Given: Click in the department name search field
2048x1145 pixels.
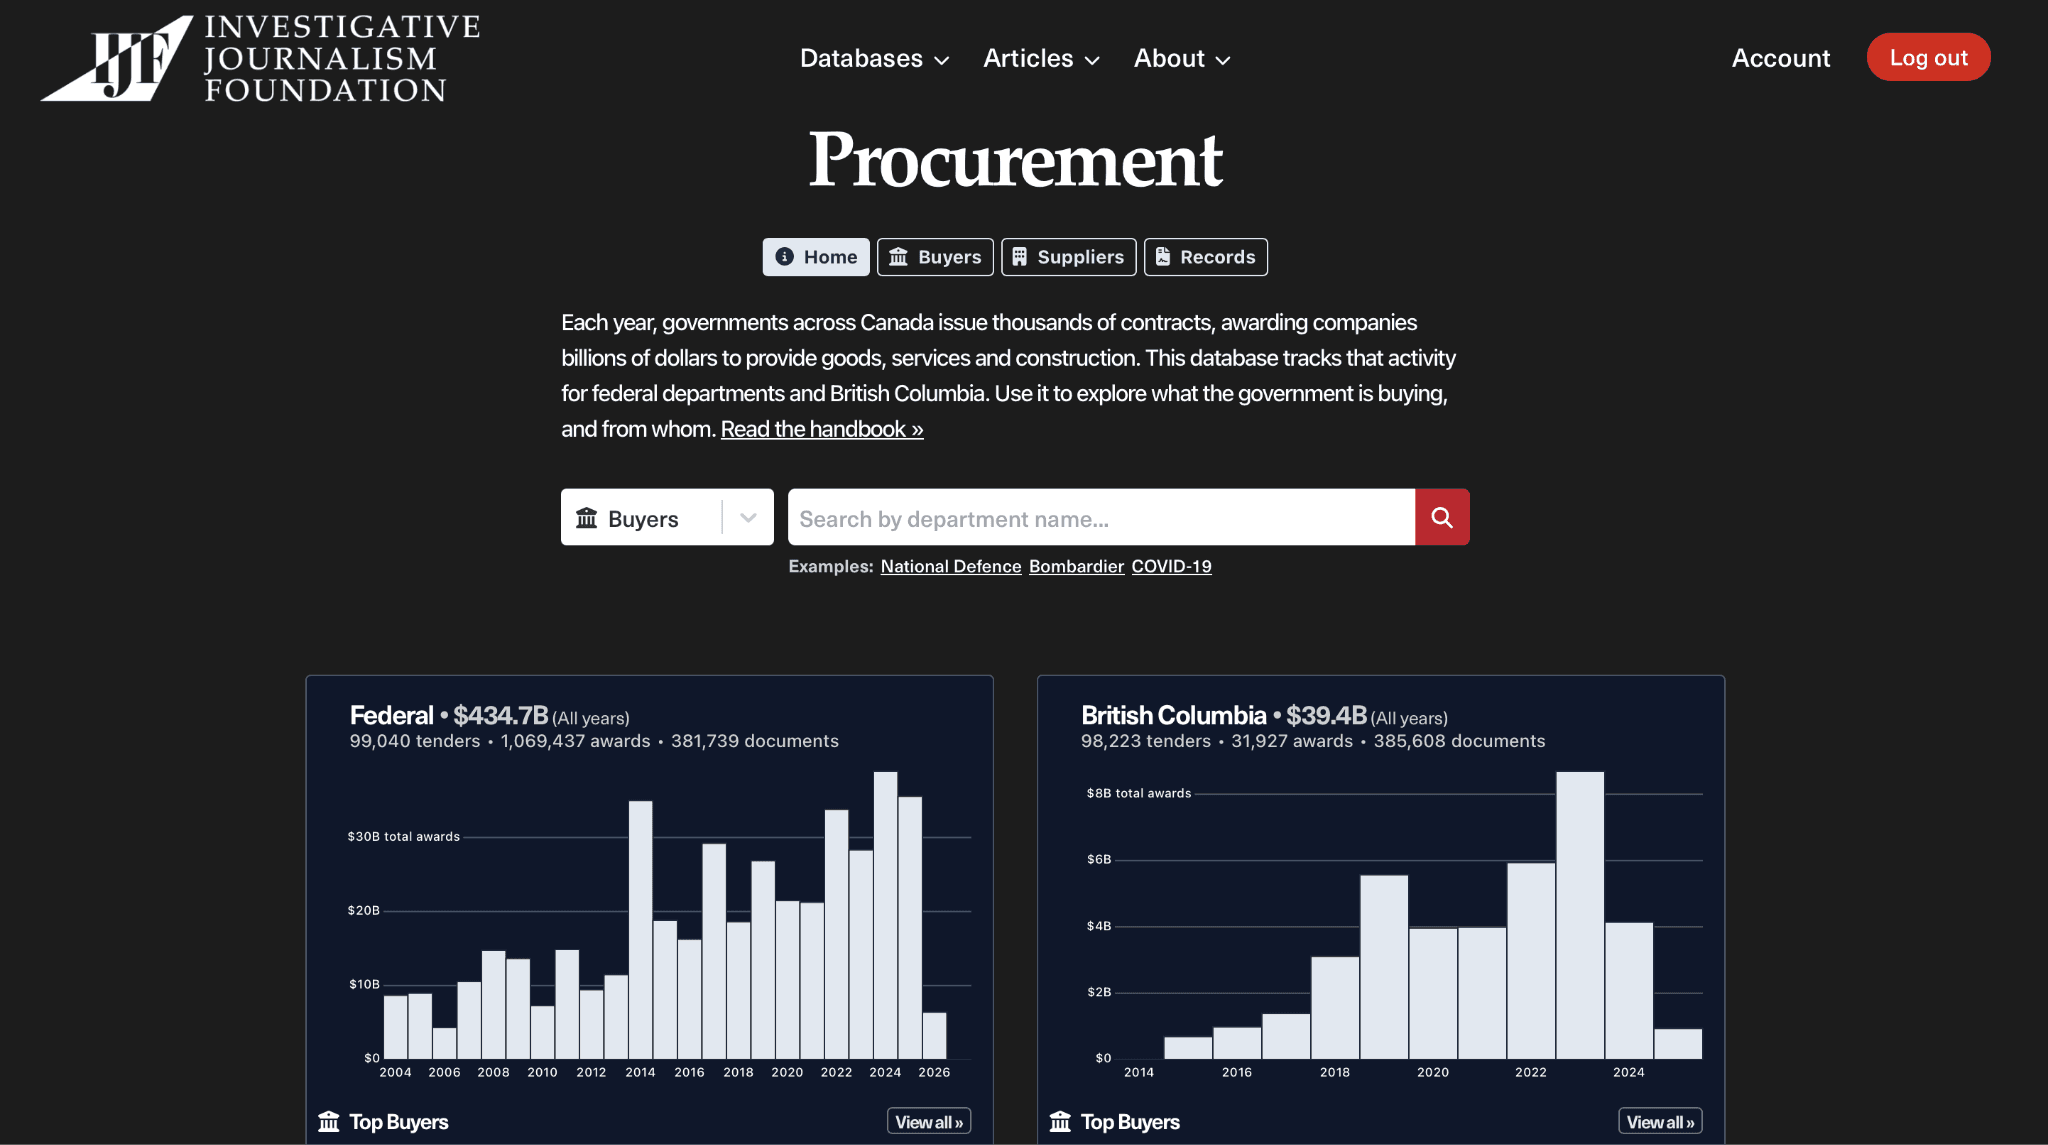Looking at the screenshot, I should coord(1101,517).
